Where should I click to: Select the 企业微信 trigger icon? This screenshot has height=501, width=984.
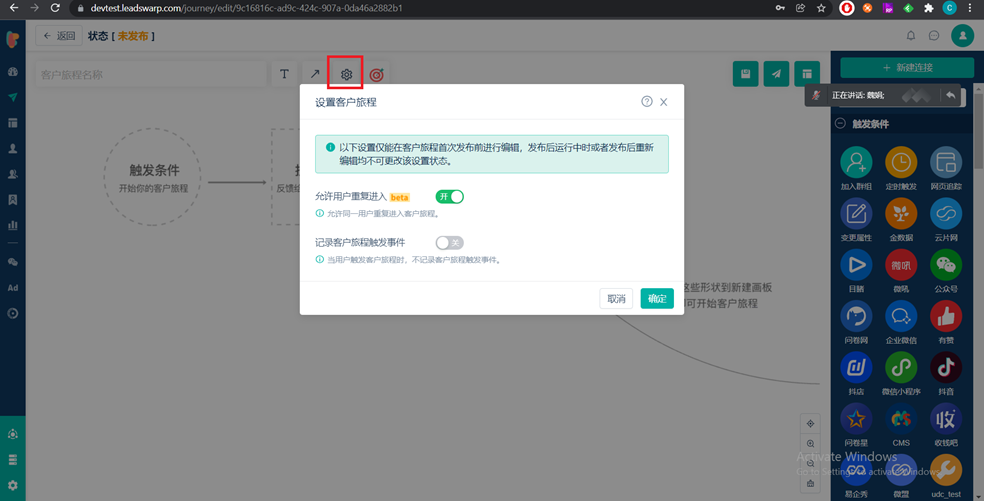901,316
